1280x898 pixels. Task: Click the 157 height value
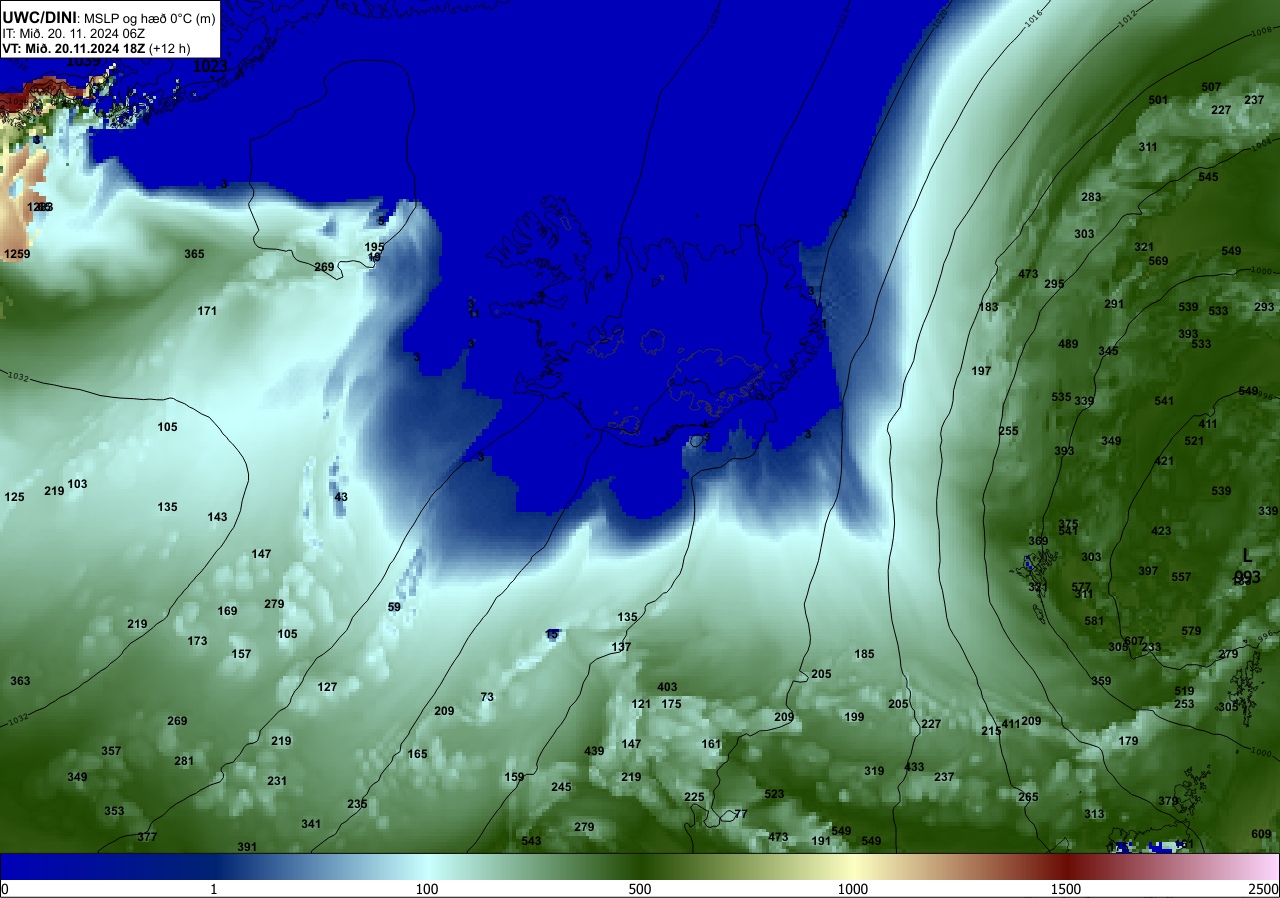(x=241, y=654)
